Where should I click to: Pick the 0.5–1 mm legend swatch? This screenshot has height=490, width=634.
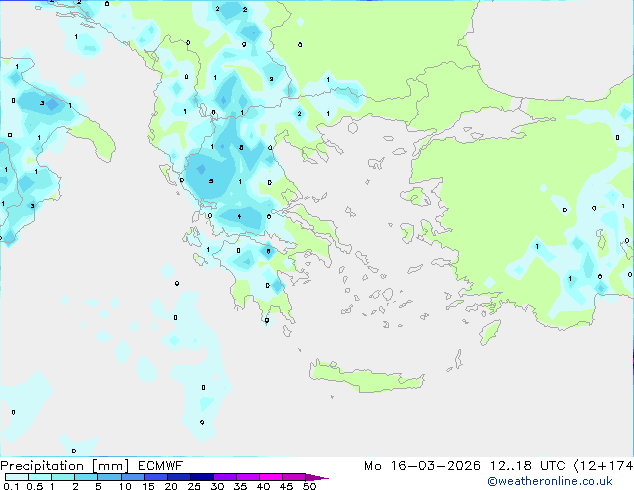point(40,477)
